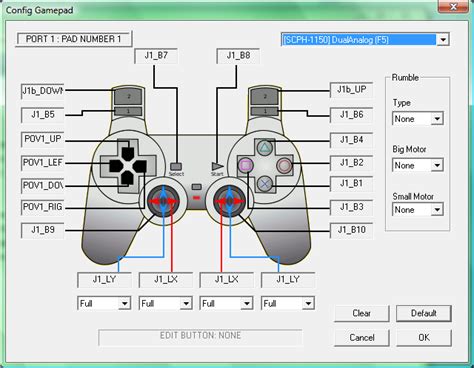Click the D-pad left arrow on gamepad
This screenshot has width=474, height=368.
click(x=116, y=166)
